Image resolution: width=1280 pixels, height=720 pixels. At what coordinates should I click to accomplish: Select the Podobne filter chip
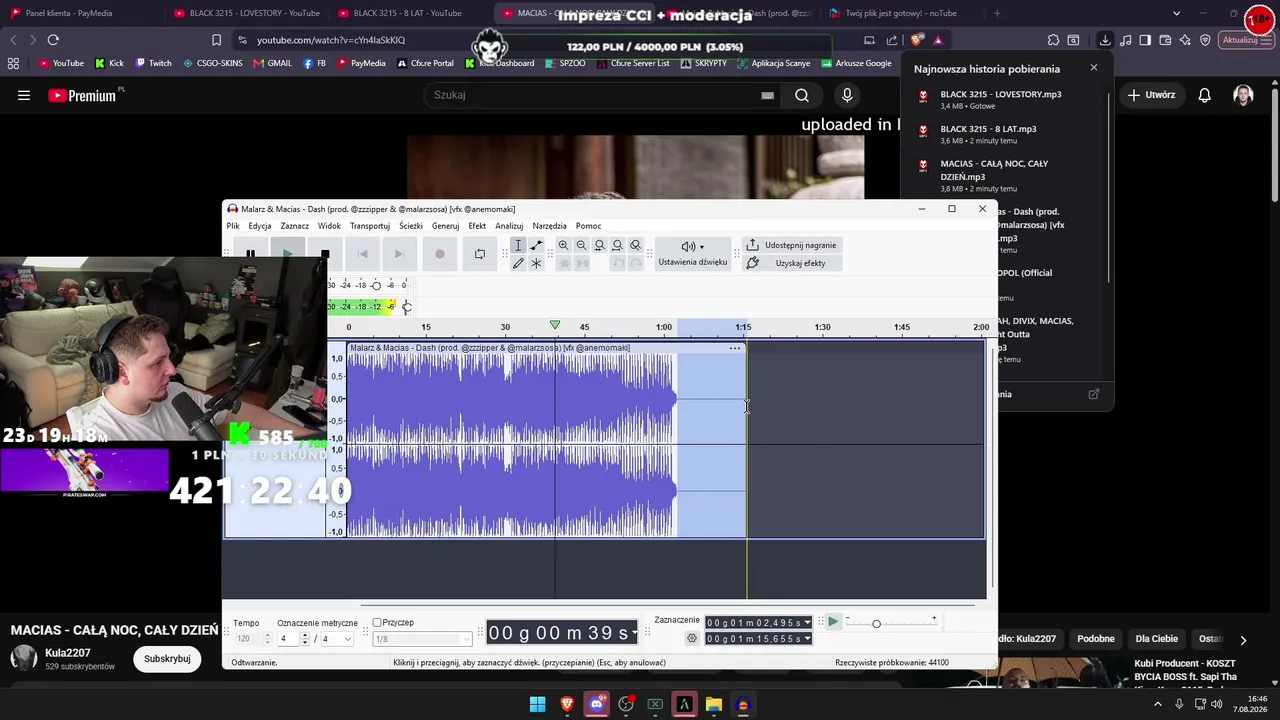pyautogui.click(x=1096, y=639)
